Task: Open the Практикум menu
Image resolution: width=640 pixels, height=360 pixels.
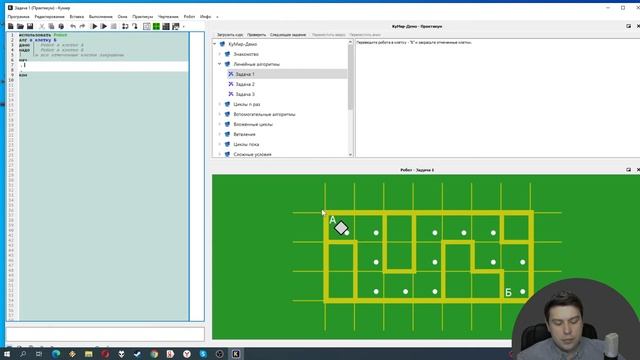Action: click(x=142, y=16)
